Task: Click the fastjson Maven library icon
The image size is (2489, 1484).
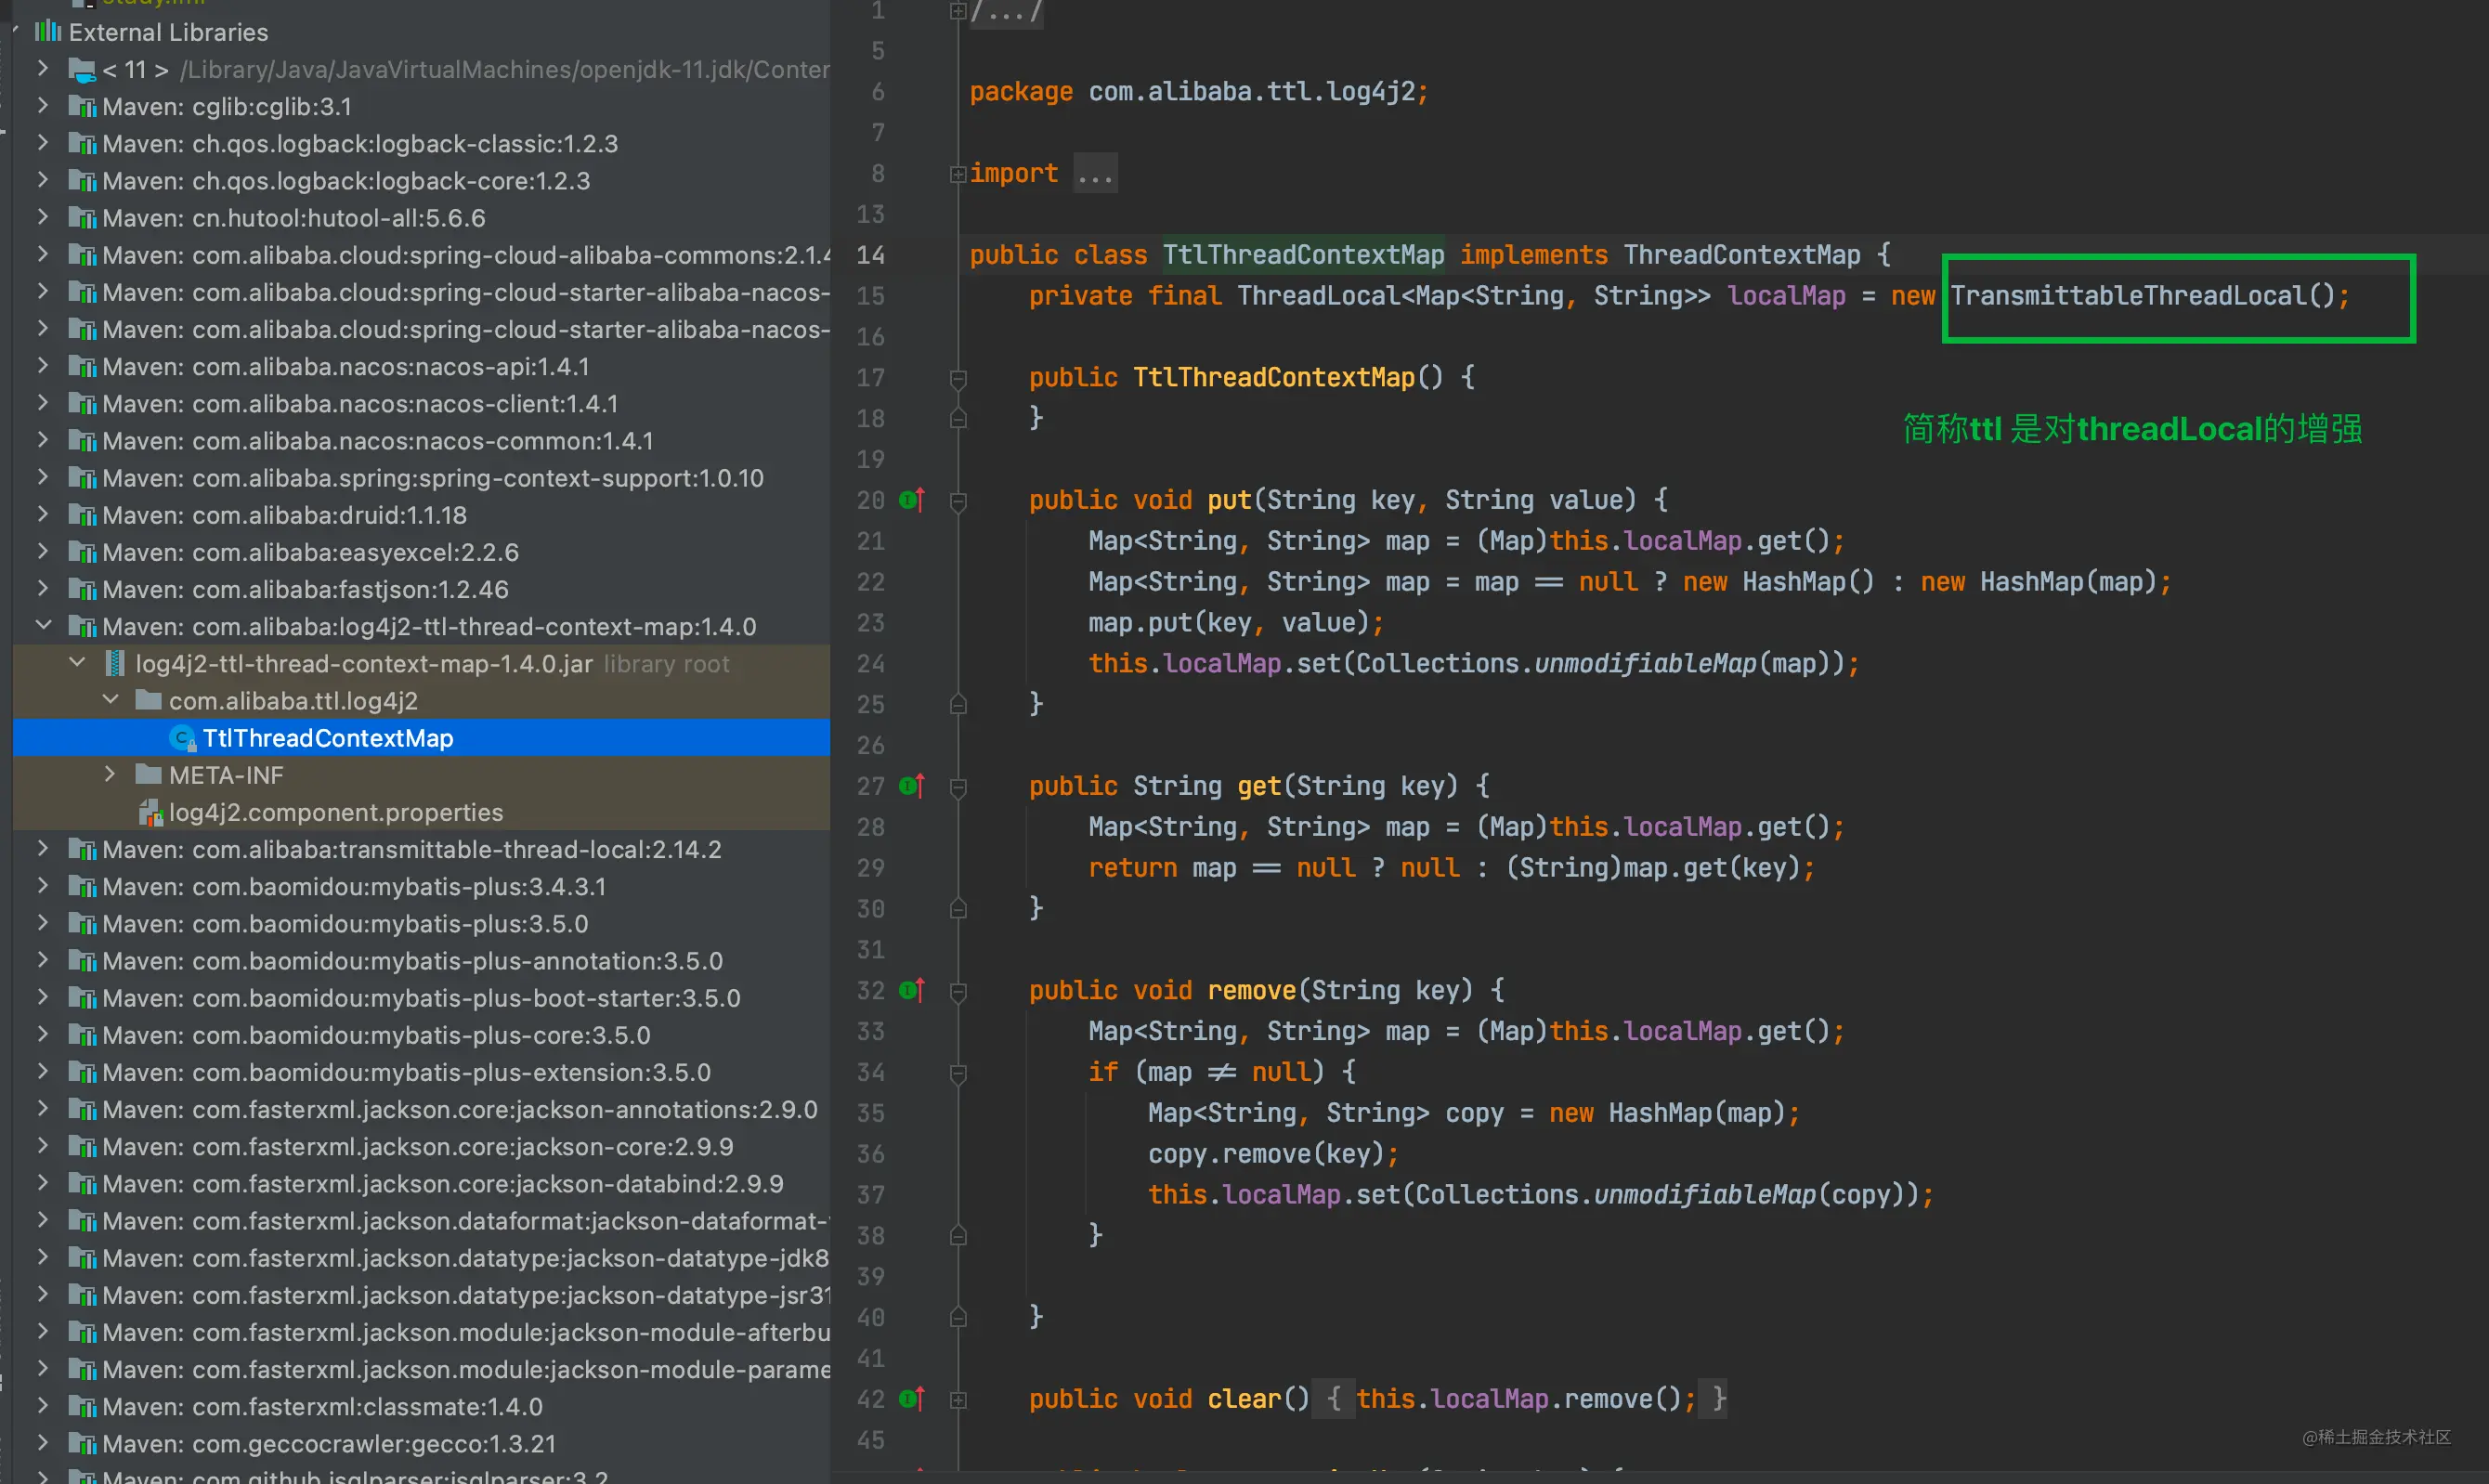Action: (x=82, y=590)
